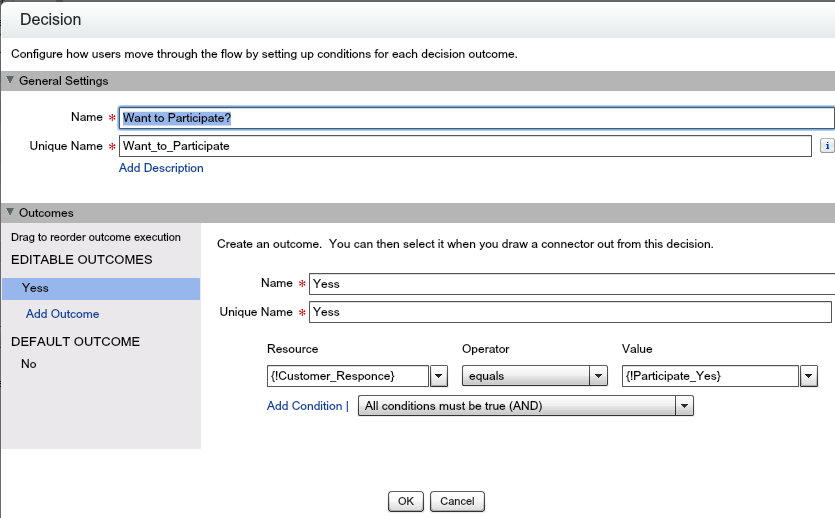
Task: Click the Add Outcome link
Action: coord(62,314)
